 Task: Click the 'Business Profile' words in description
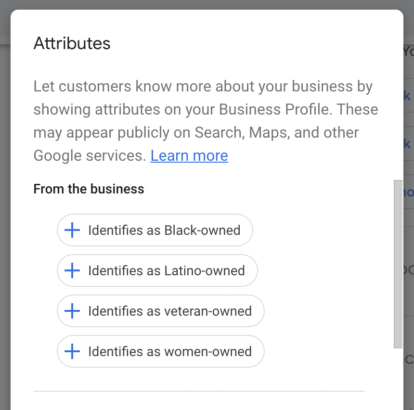(275, 109)
